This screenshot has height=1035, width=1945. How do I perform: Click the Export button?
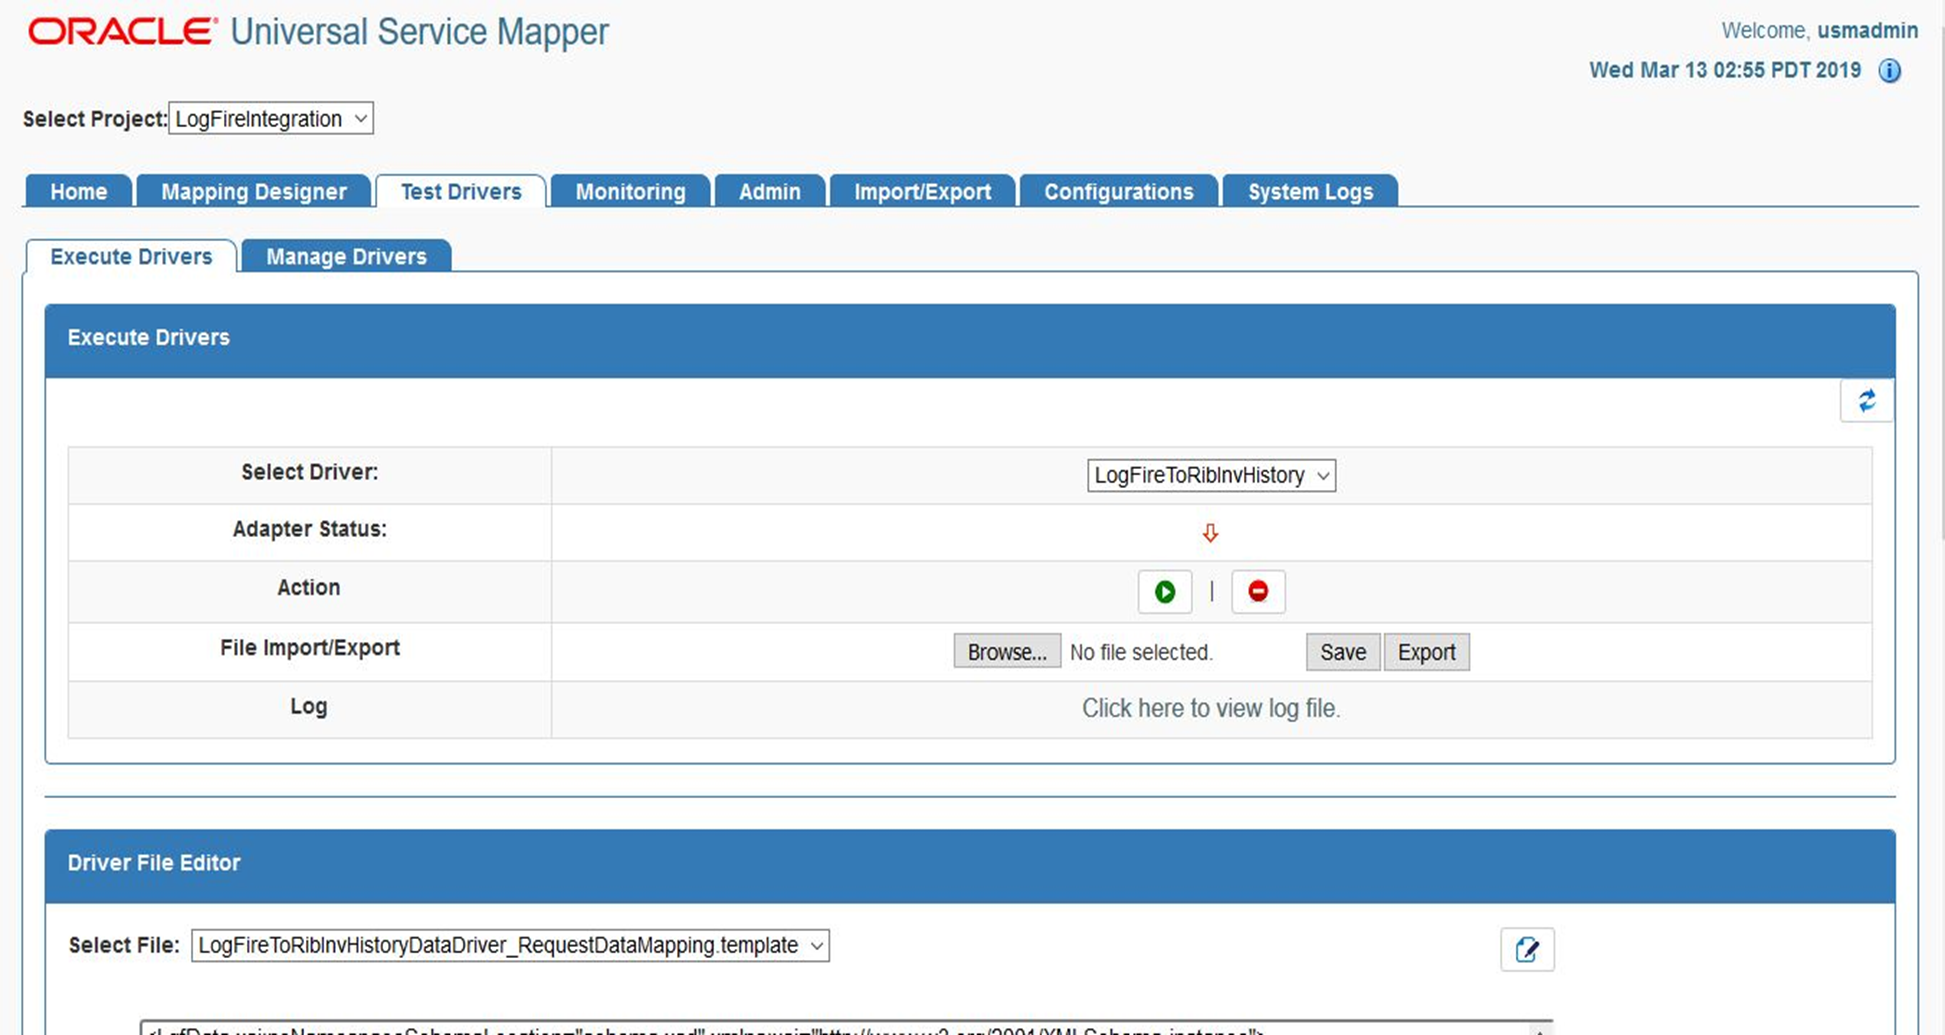coord(1427,652)
